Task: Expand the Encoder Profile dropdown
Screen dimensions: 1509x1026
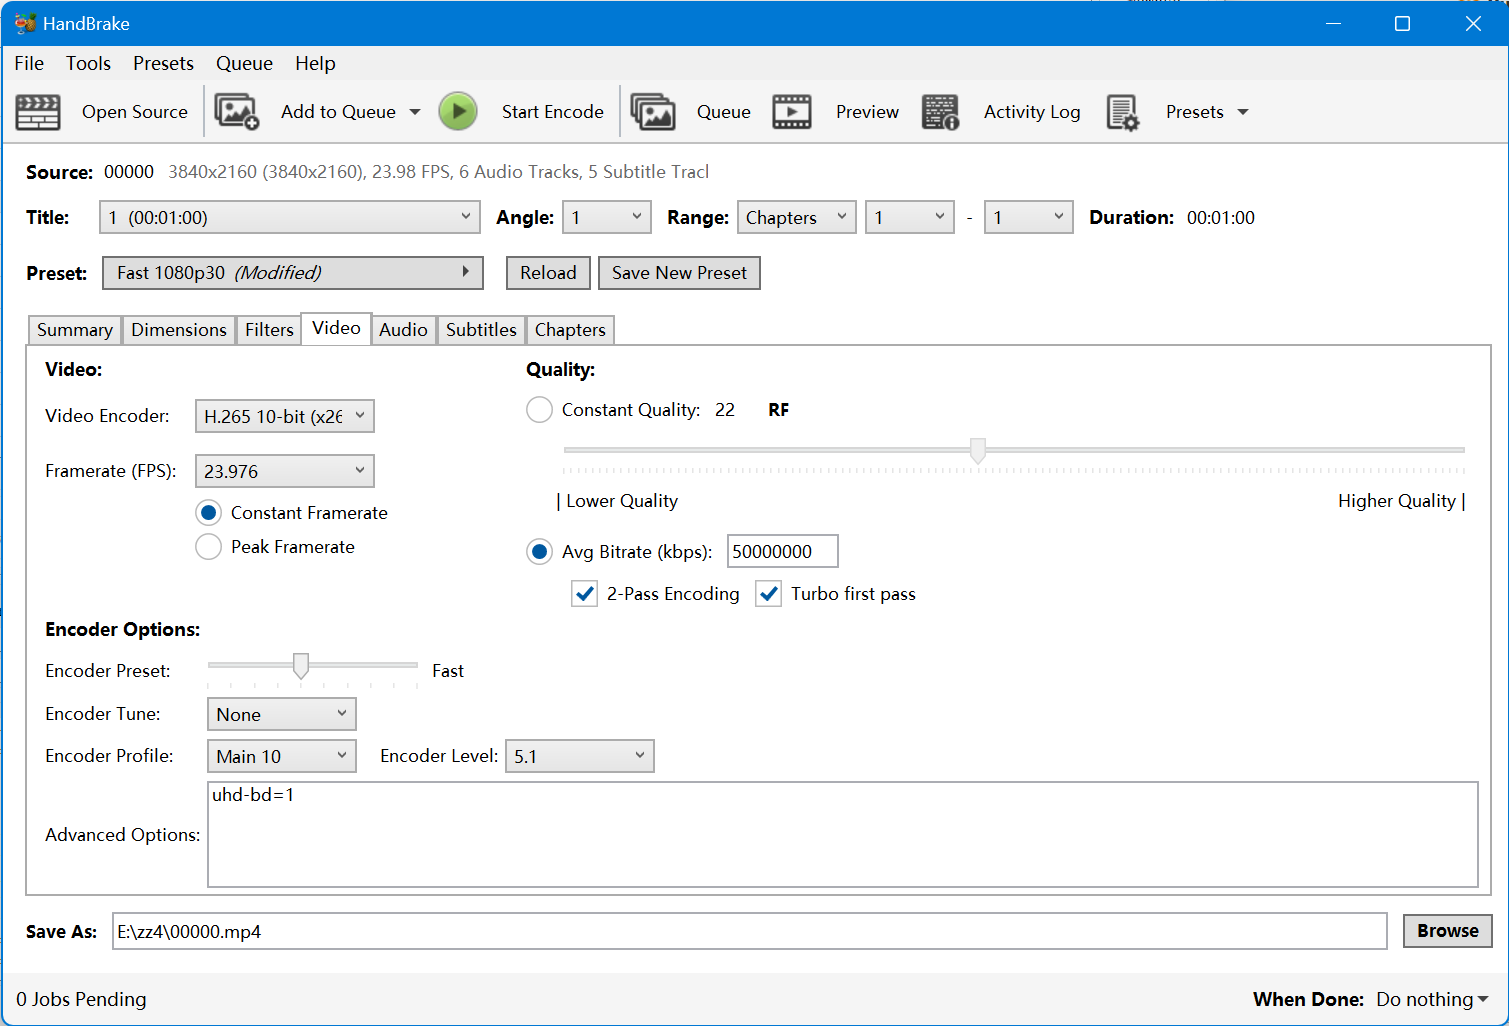Action: point(282,756)
